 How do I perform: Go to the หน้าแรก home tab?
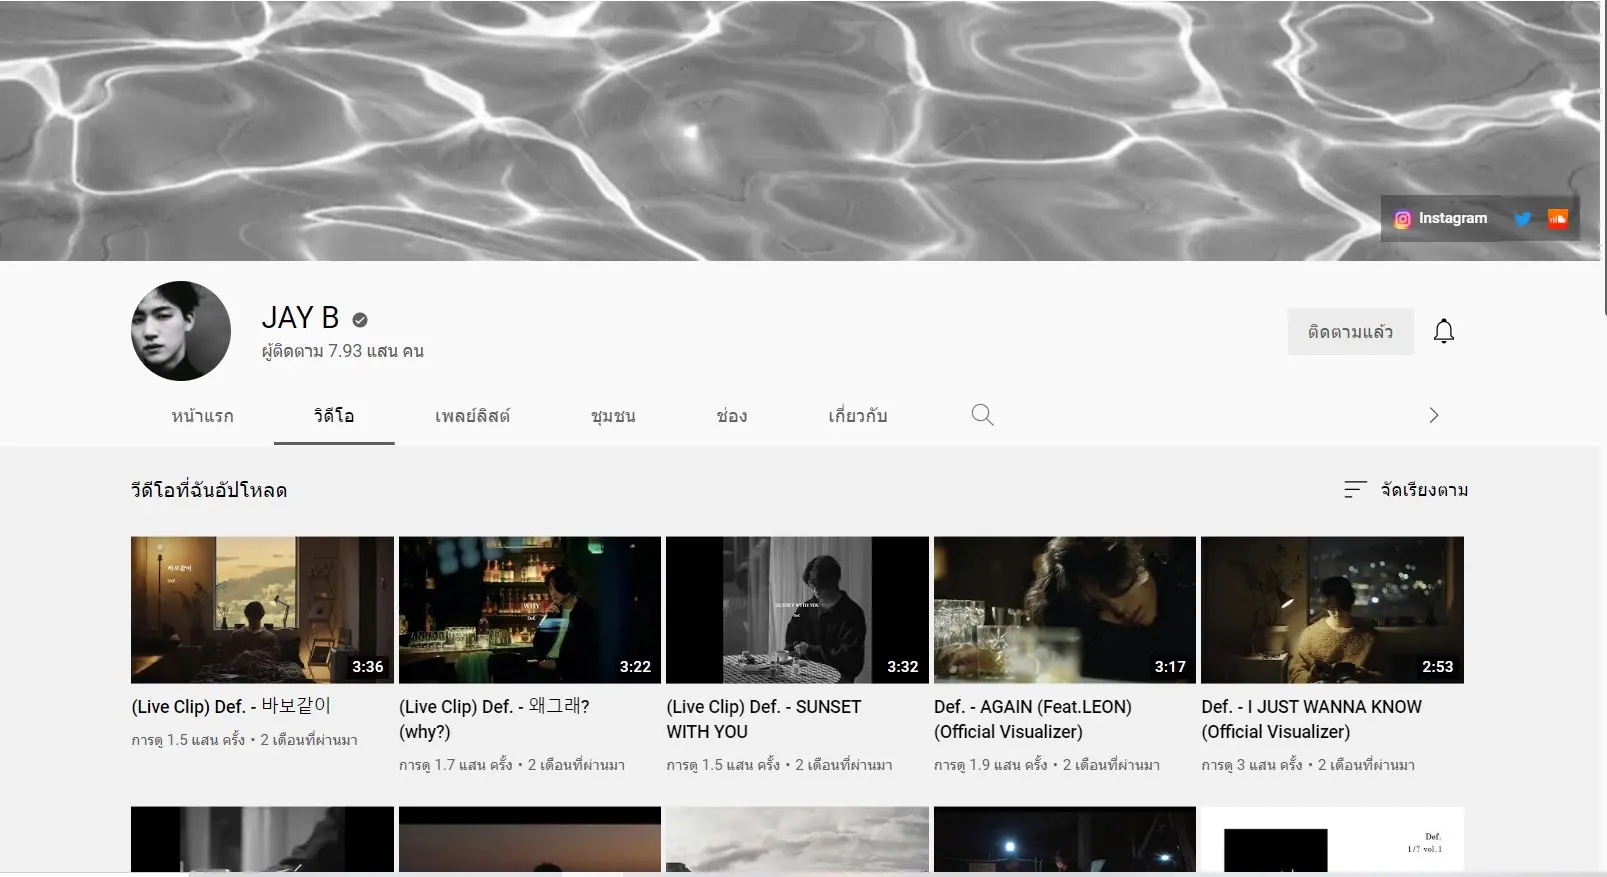point(202,416)
